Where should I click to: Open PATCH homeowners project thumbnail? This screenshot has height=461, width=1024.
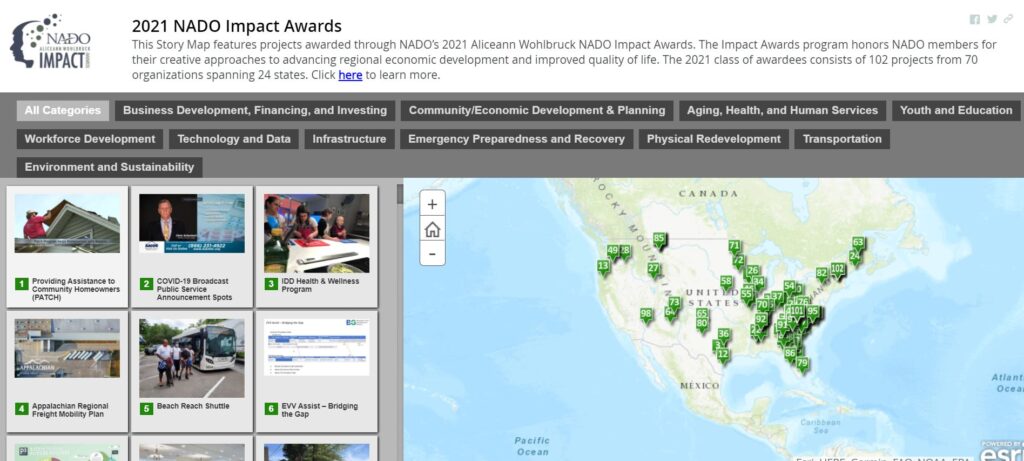[67, 223]
